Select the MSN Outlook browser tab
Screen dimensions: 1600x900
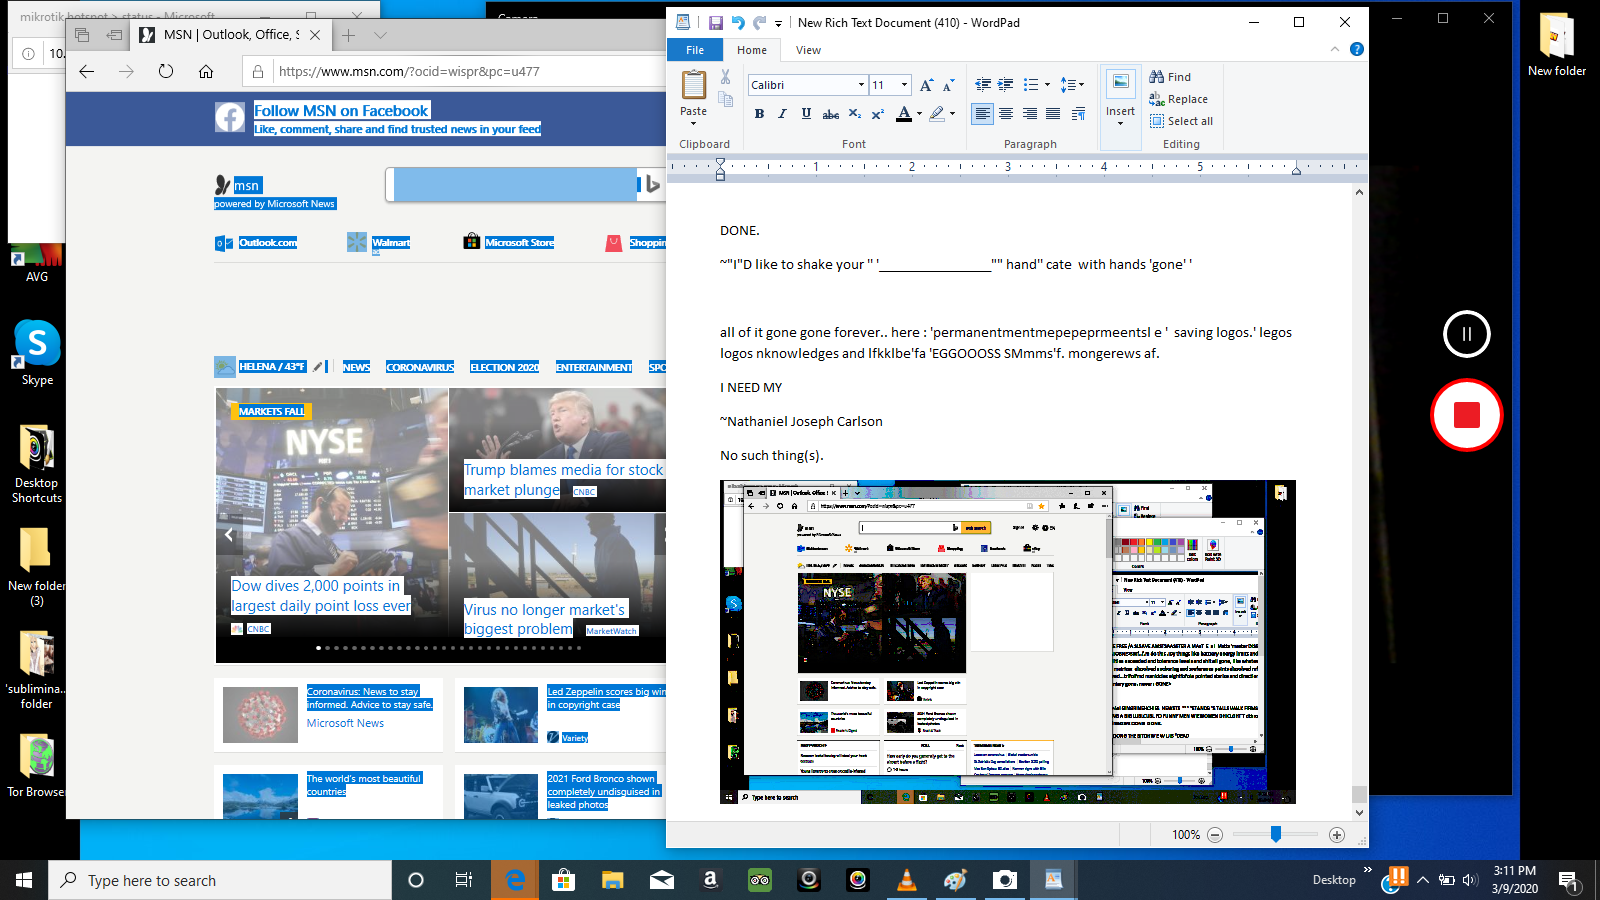pos(230,34)
